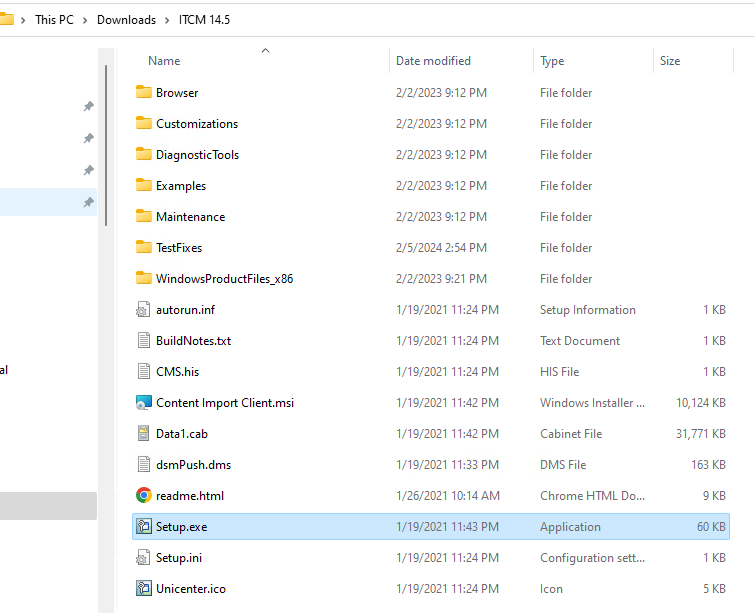Sort files by the Type column header
This screenshot has height=613, width=754.
pos(552,61)
